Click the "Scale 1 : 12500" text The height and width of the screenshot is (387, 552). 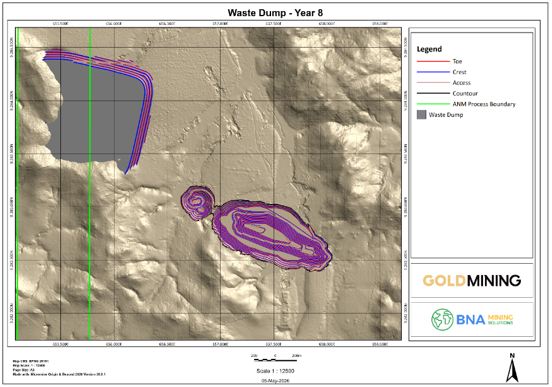(275, 371)
